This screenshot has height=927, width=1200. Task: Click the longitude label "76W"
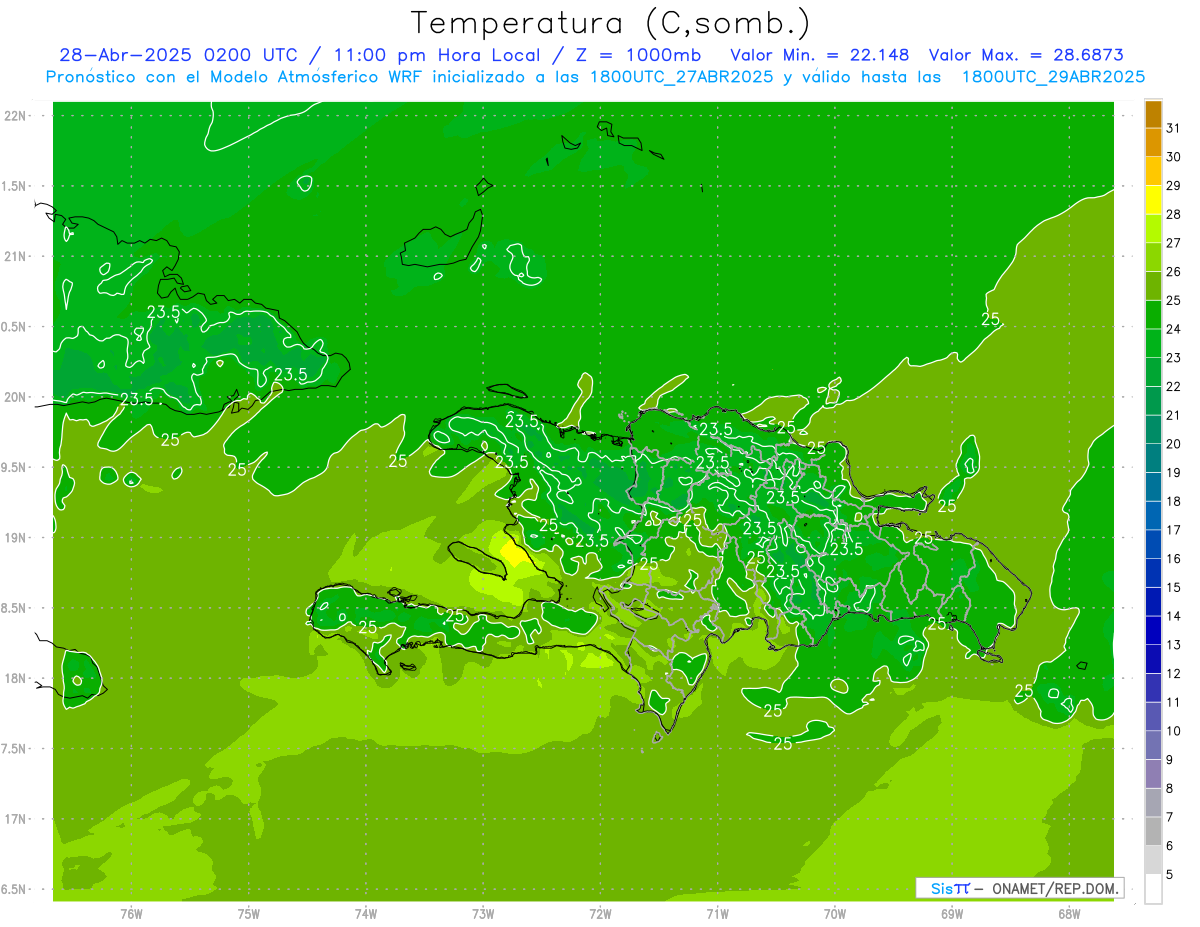point(131,913)
